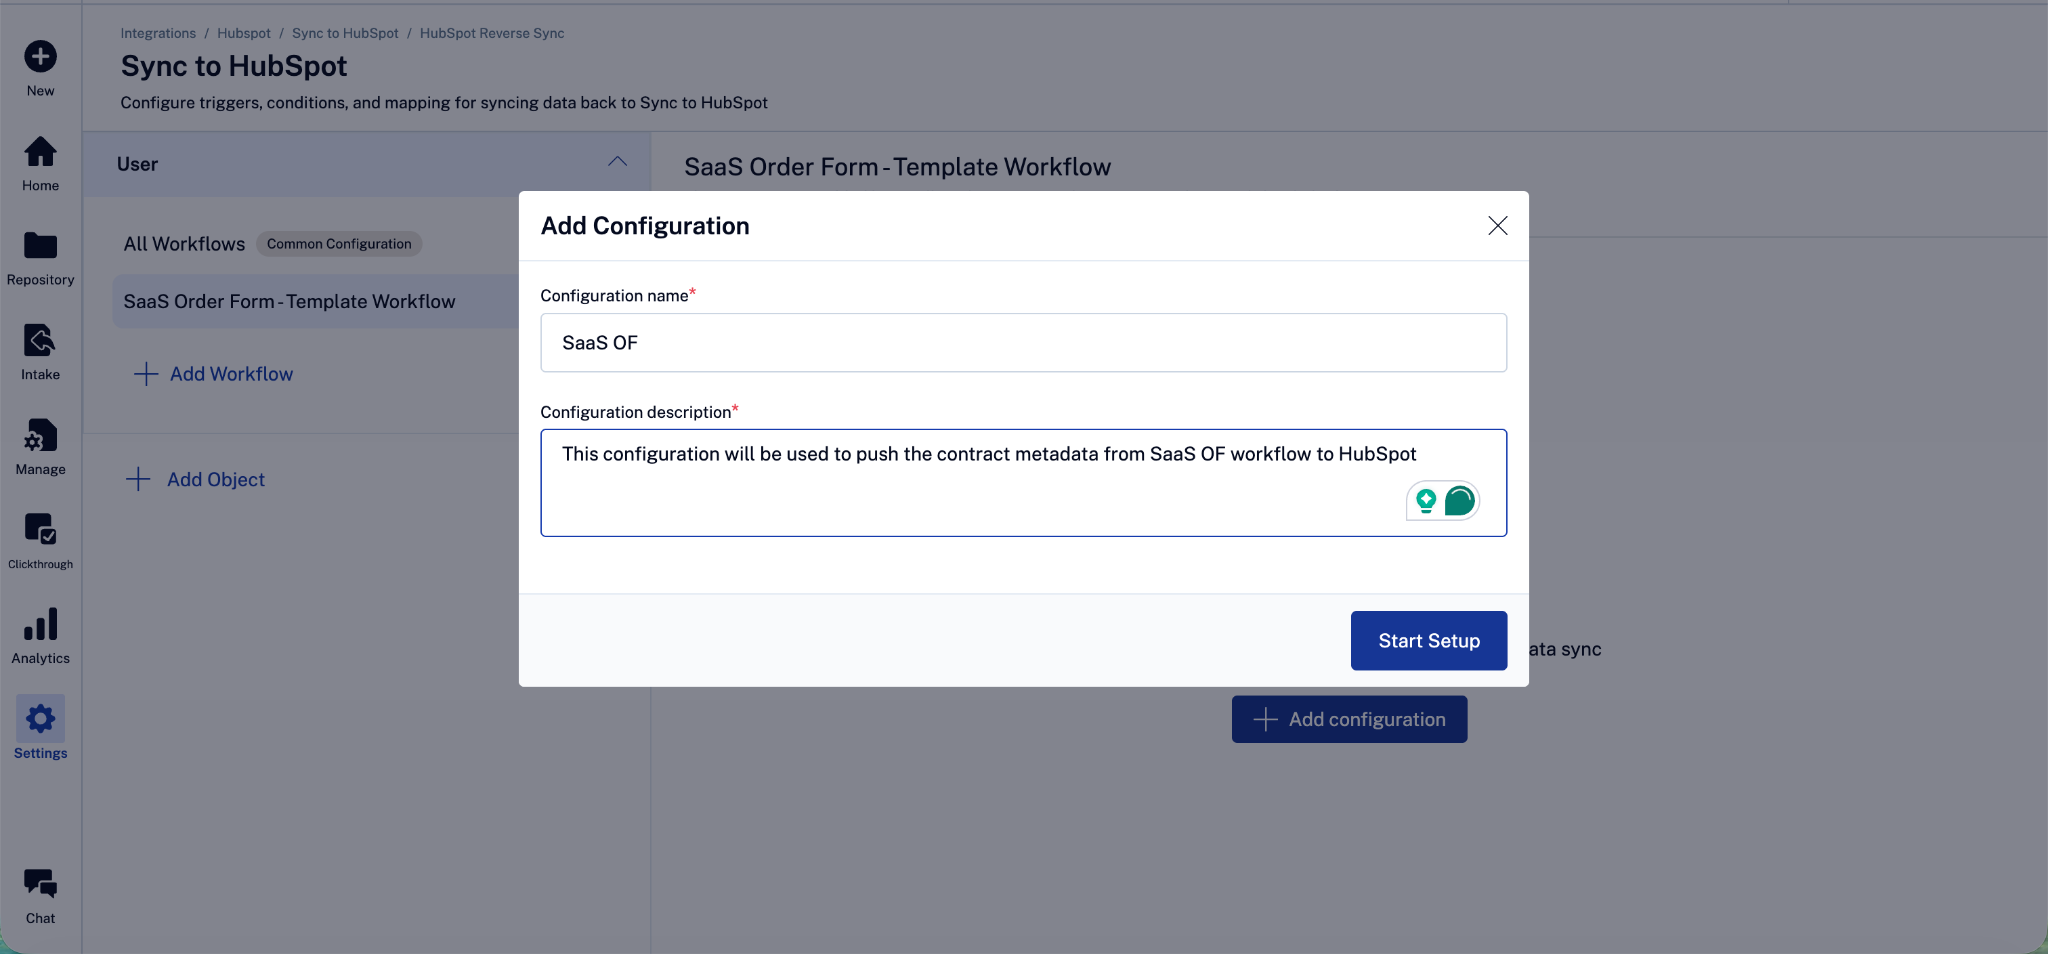Click the New plus icon in sidebar
The image size is (2048, 954).
coord(40,57)
